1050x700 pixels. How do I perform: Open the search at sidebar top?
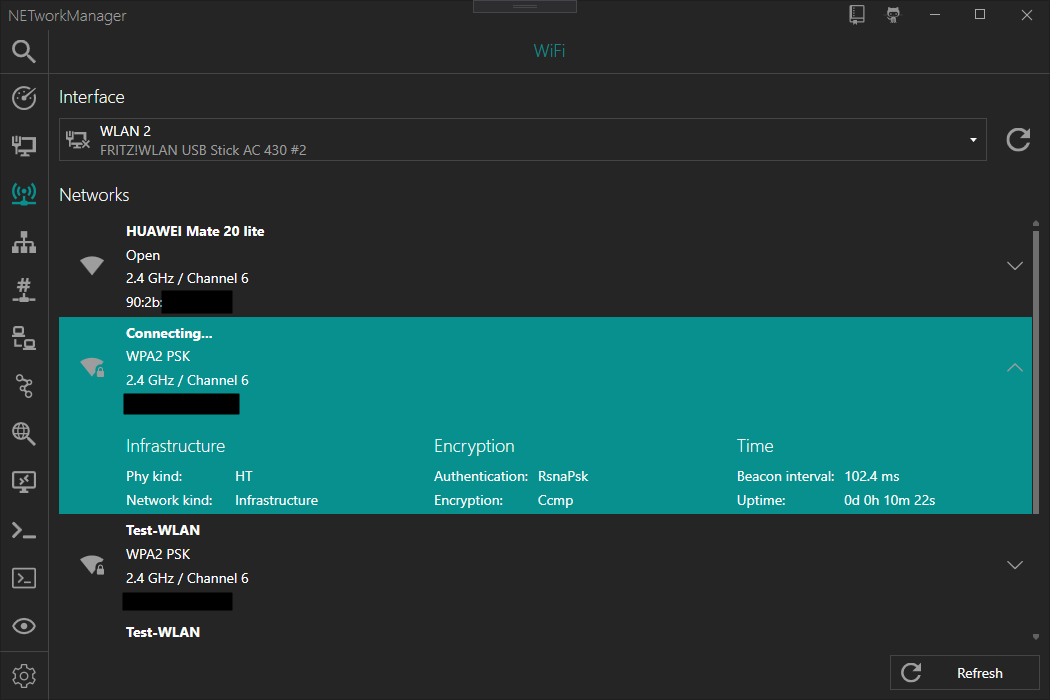pos(23,50)
